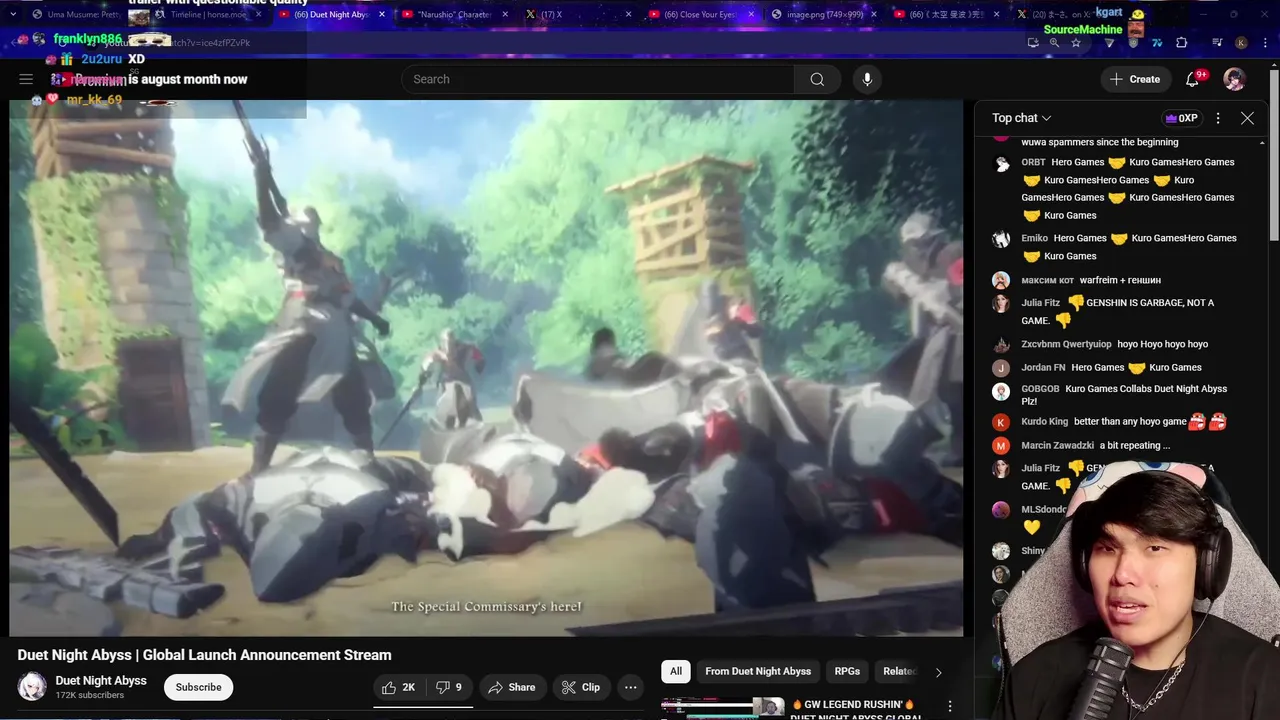Click the zoom magnifier icon in the address bar

[1054, 43]
